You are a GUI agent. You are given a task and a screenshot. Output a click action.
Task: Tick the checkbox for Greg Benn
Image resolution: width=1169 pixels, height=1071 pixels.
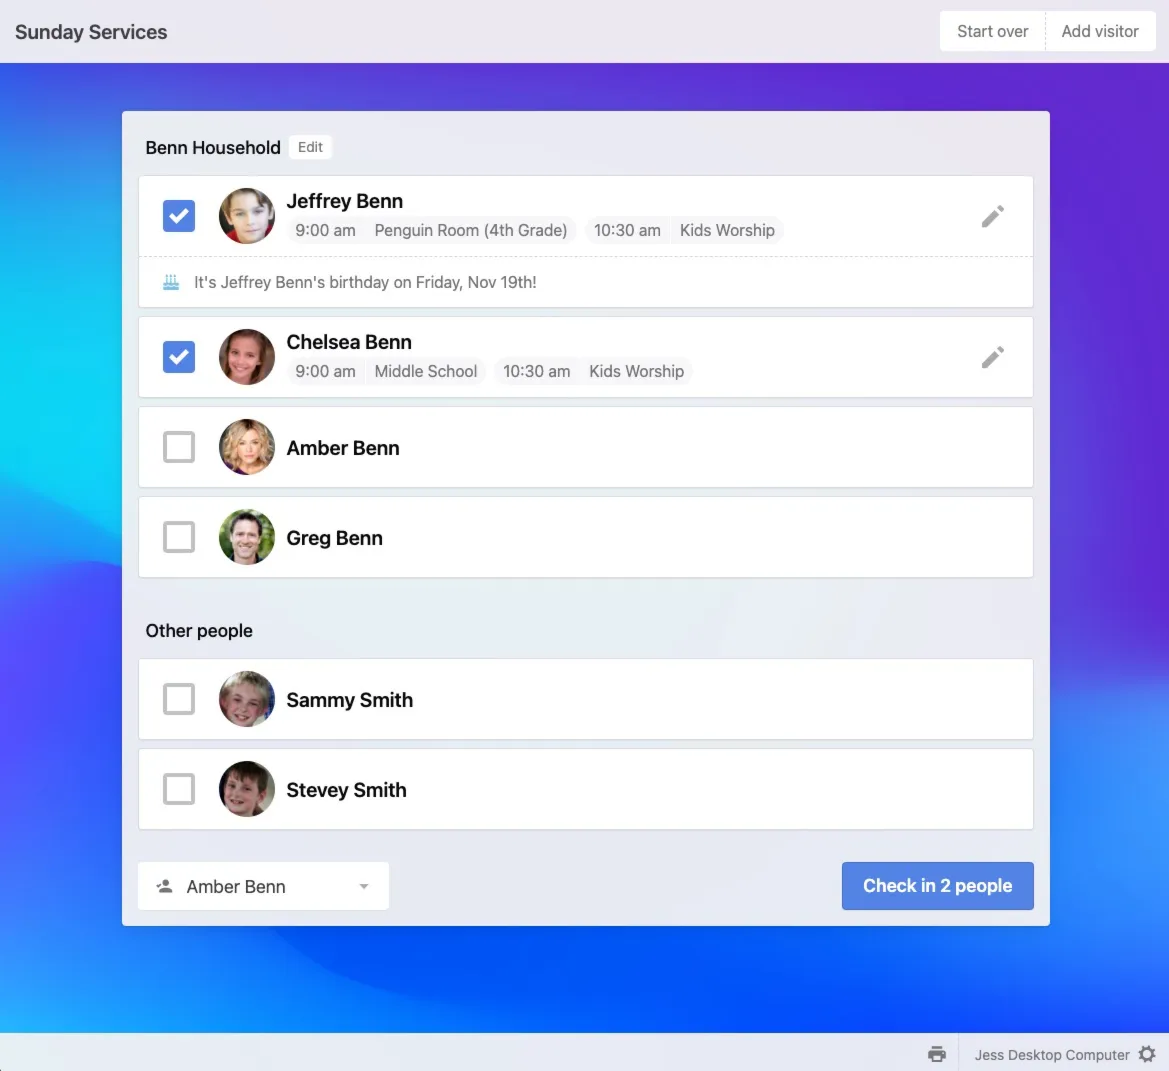pyautogui.click(x=179, y=537)
